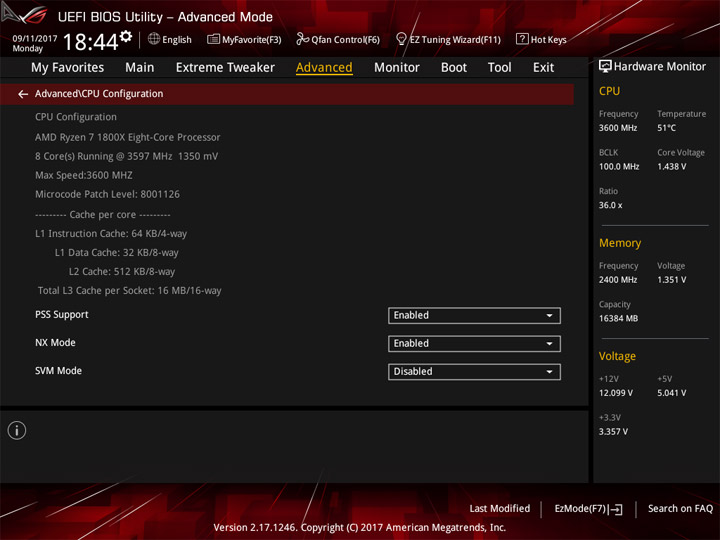This screenshot has width=720, height=540.
Task: Click the Hot Keys question mark icon
Action: [522, 39]
